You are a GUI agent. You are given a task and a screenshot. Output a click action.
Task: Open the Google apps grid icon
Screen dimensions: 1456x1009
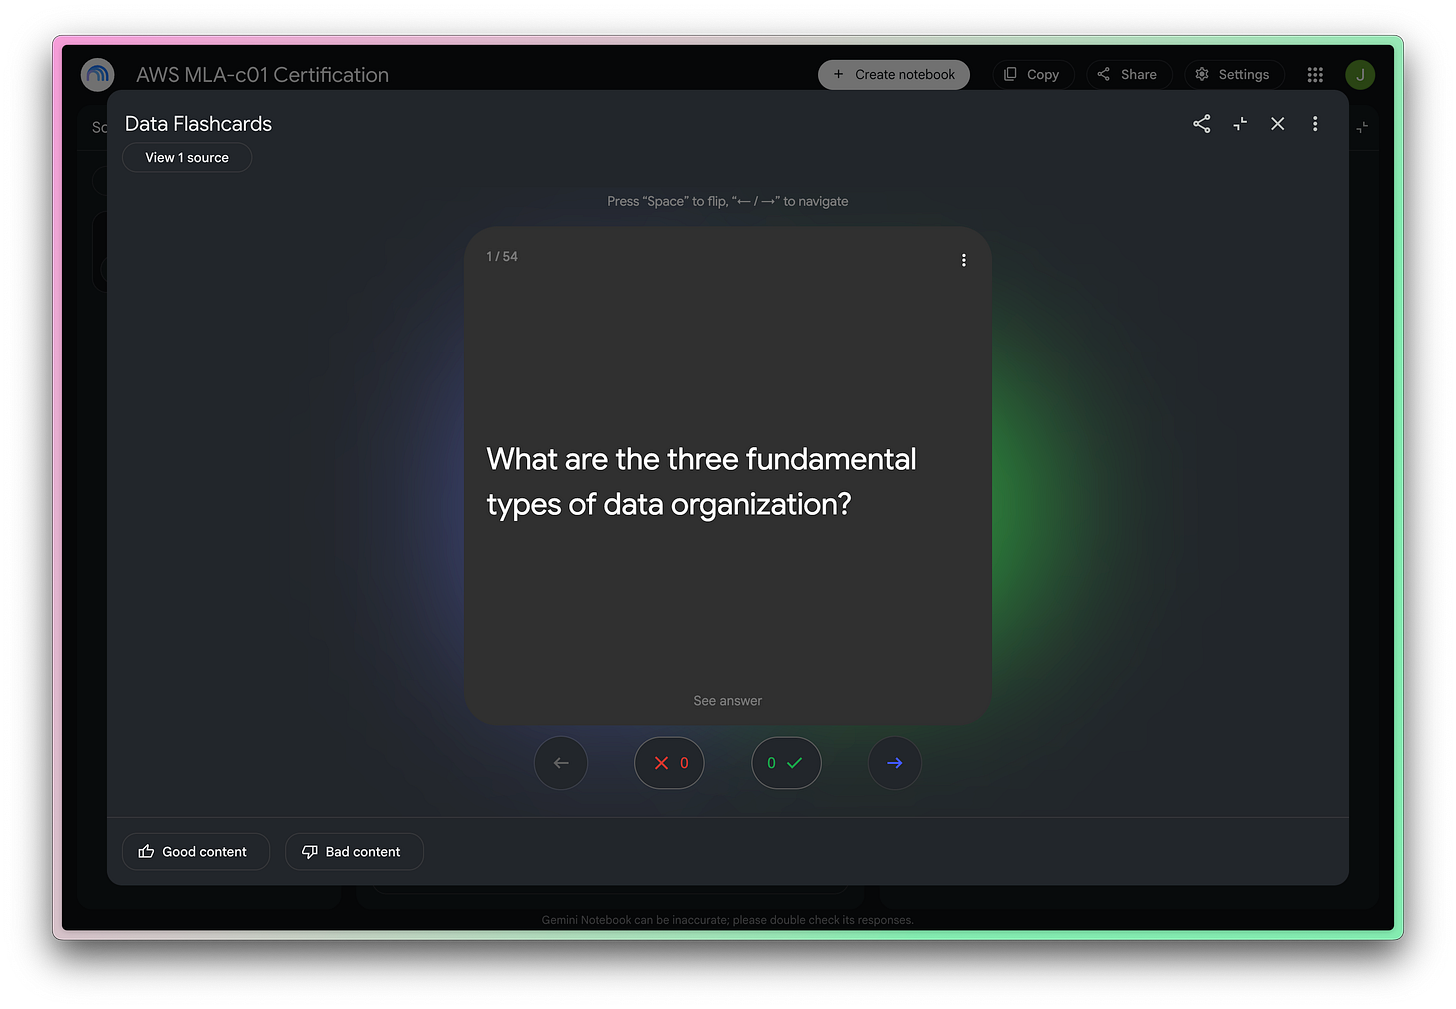[x=1315, y=75]
